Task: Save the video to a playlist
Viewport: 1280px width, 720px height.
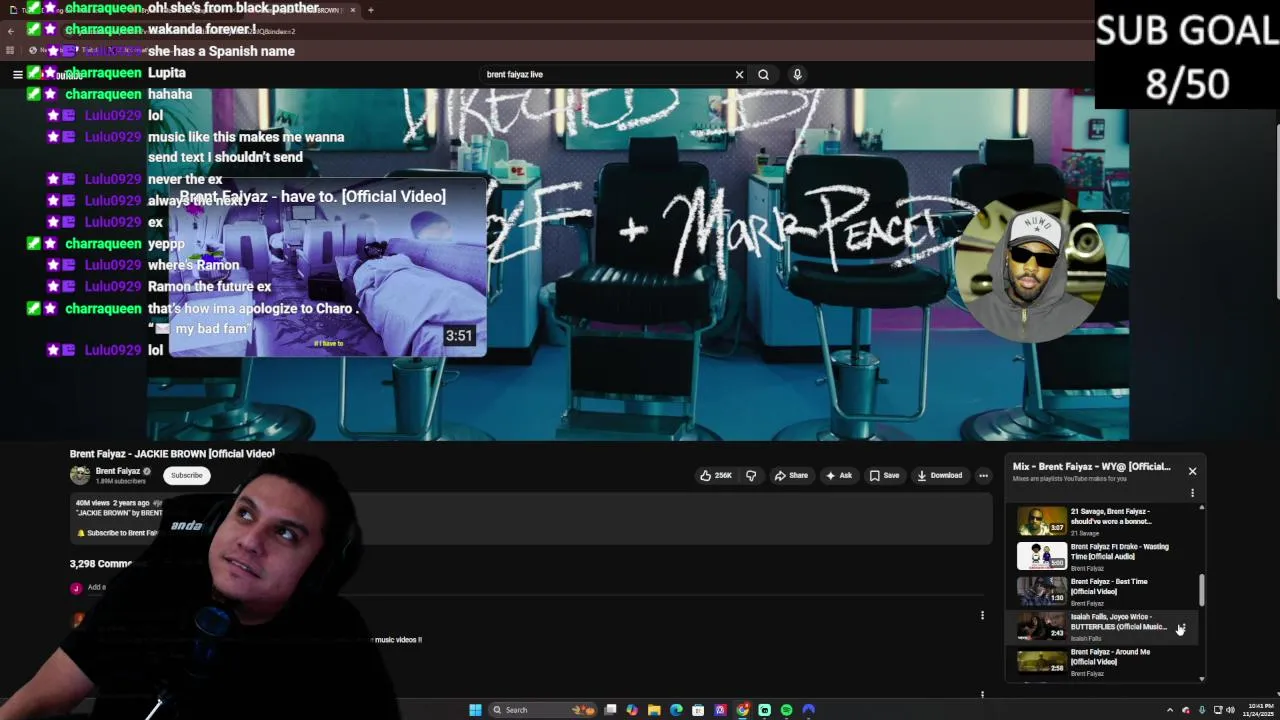Action: [x=884, y=475]
